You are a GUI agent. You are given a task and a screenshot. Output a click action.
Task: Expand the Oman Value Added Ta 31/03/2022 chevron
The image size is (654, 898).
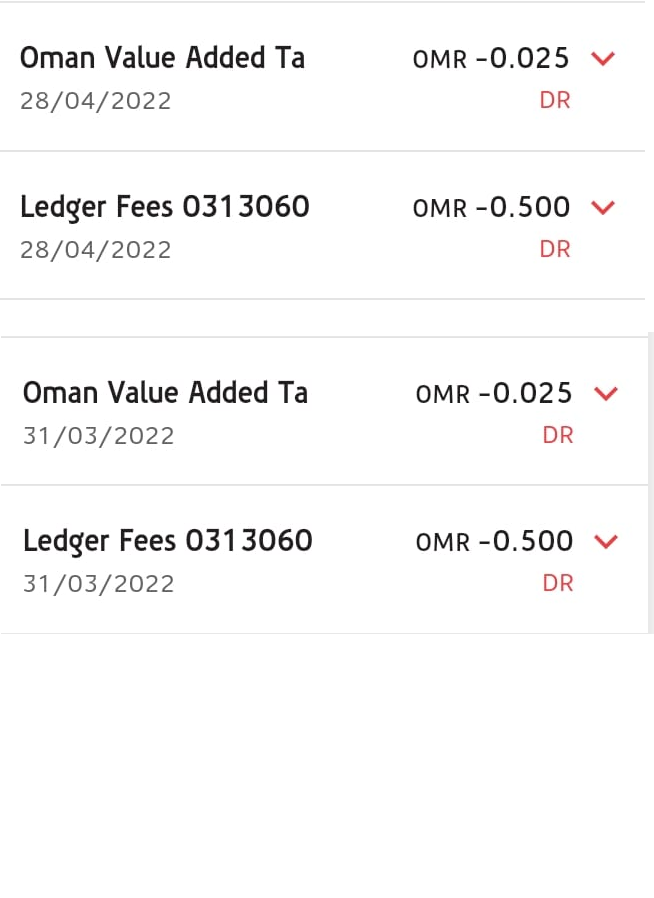click(605, 394)
